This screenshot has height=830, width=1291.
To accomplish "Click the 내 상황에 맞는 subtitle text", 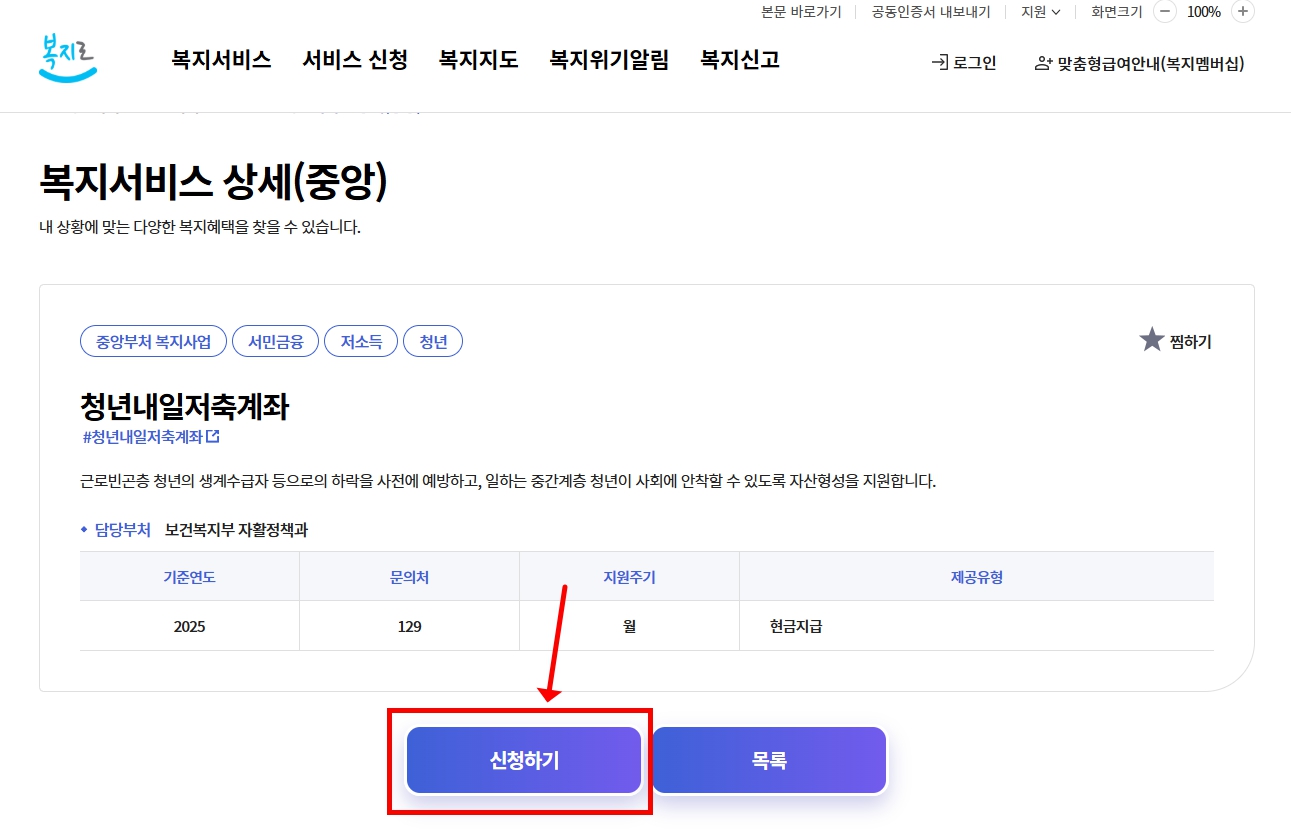I will [200, 227].
